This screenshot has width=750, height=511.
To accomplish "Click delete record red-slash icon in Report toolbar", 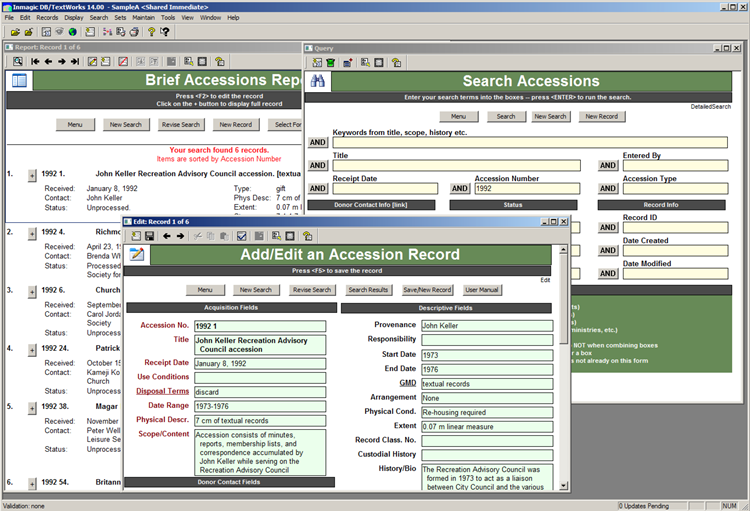I will tap(123, 62).
